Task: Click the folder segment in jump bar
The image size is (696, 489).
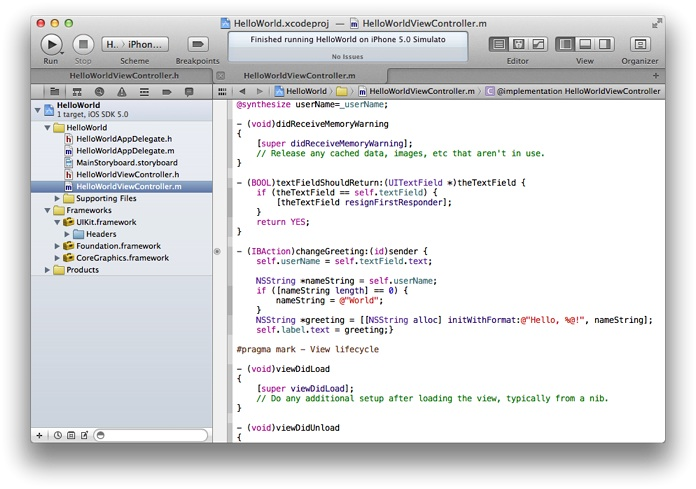Action: pos(341,91)
